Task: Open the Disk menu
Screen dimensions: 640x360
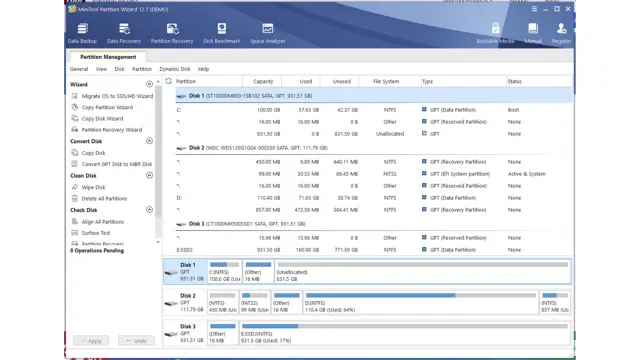Action: click(x=120, y=69)
